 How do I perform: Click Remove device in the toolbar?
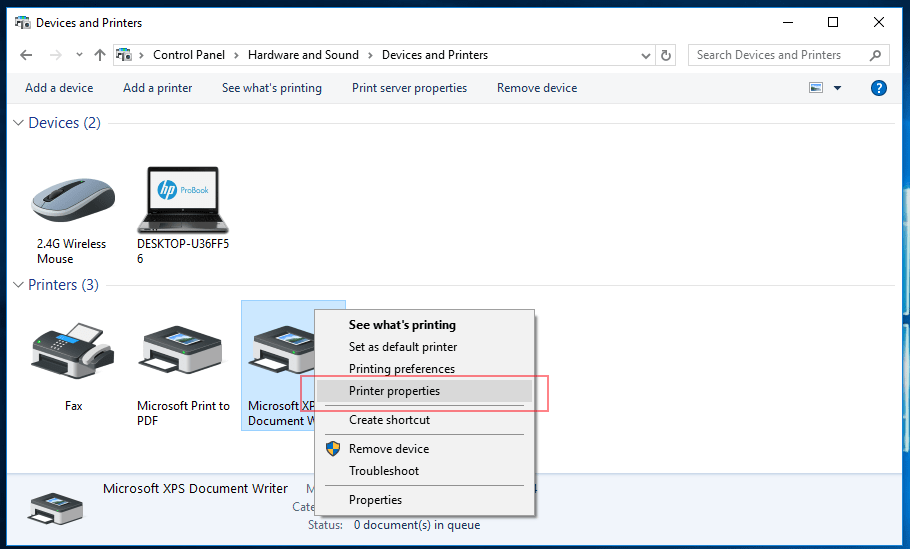537,88
